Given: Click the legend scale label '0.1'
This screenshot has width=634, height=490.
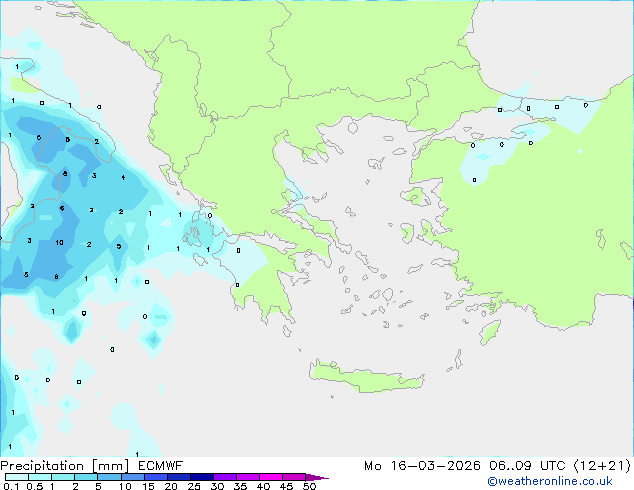Looking at the screenshot, I should pos(11,486).
